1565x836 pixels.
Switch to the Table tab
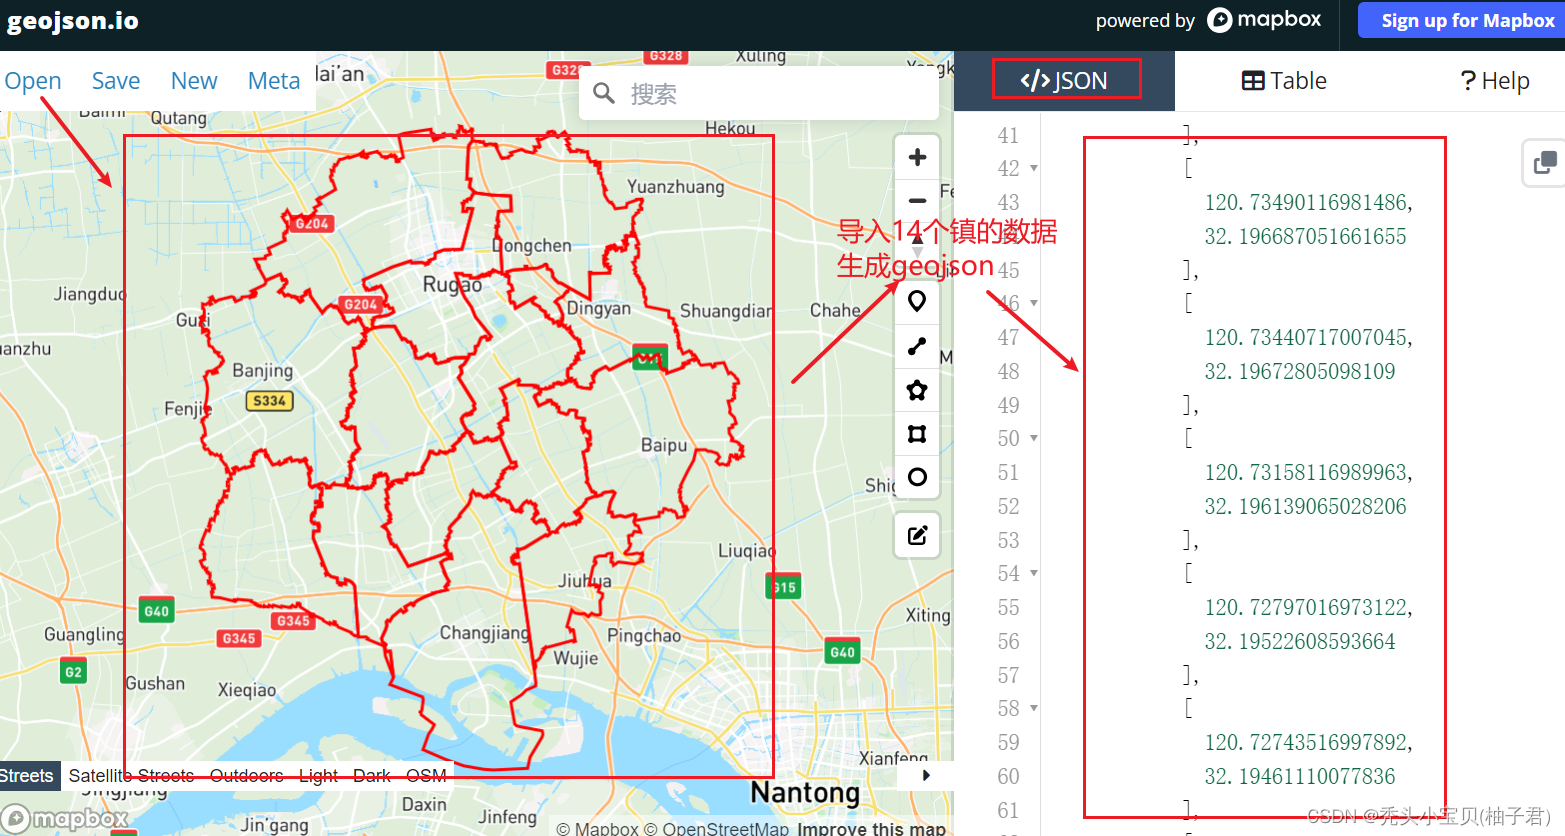coord(1283,80)
